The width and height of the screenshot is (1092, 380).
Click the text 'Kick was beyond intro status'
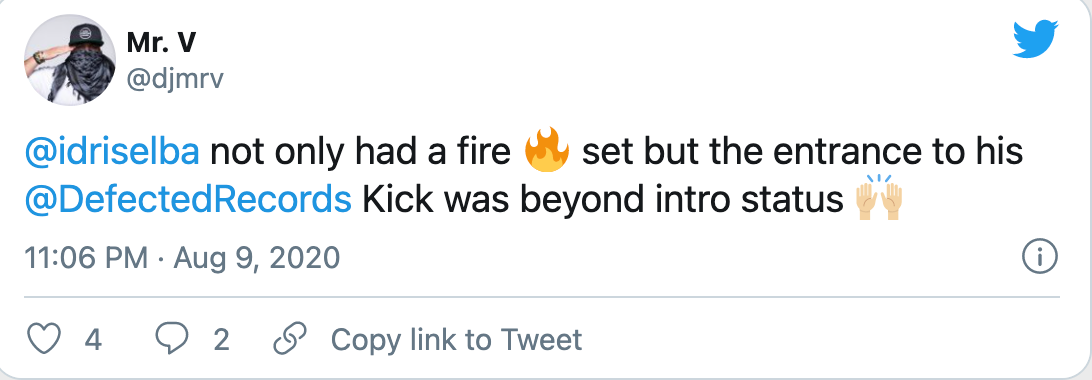click(x=603, y=200)
